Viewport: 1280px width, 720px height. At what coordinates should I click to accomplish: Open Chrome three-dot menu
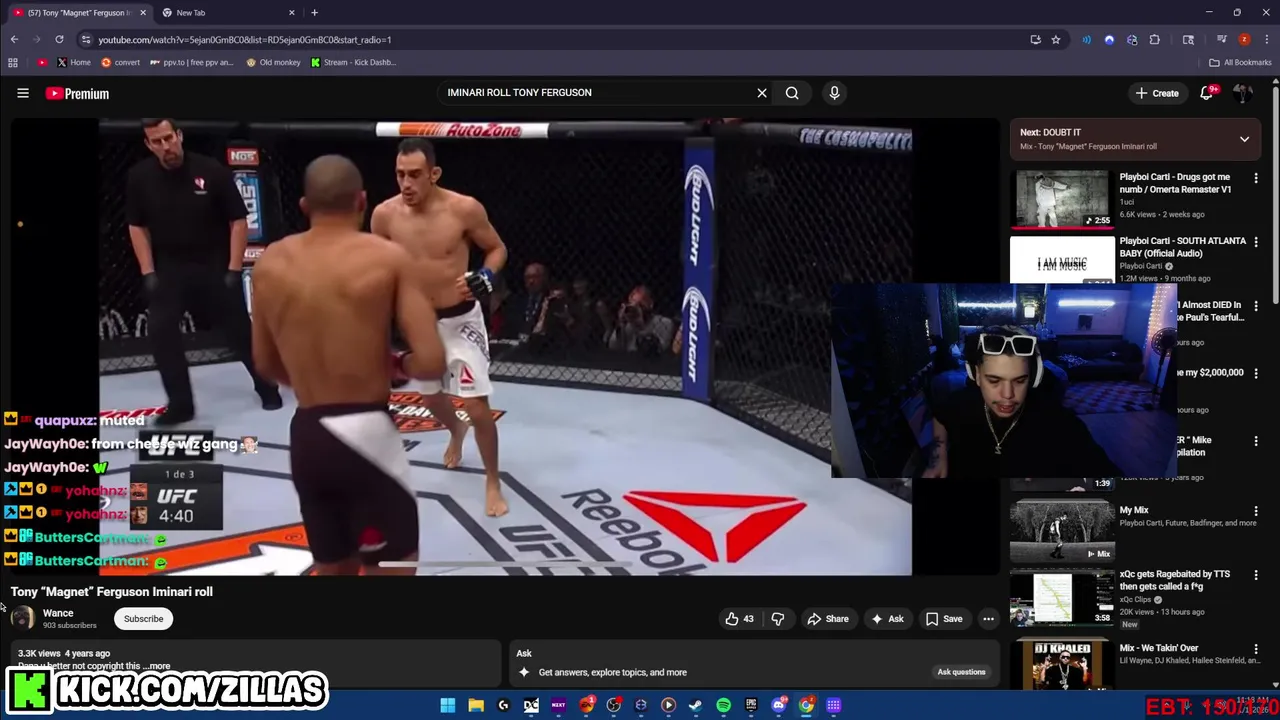point(1267,40)
